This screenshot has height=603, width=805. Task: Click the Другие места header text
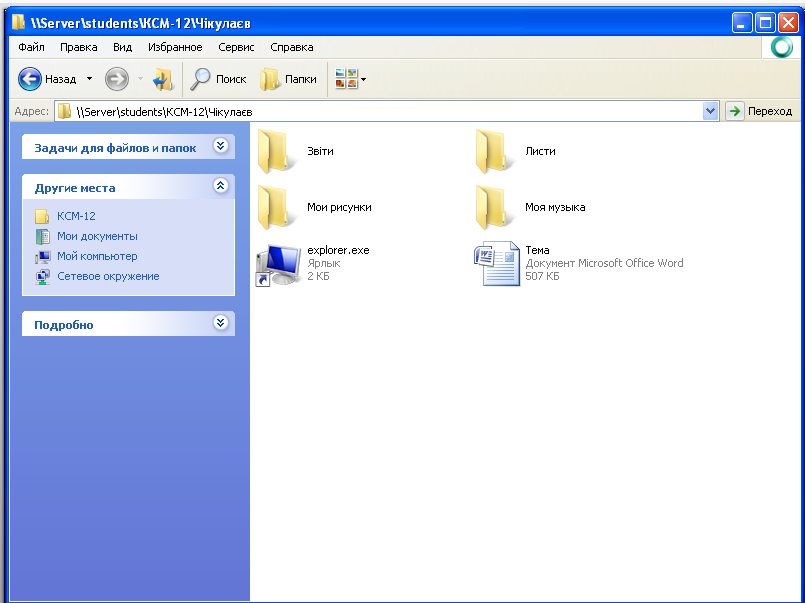click(75, 188)
